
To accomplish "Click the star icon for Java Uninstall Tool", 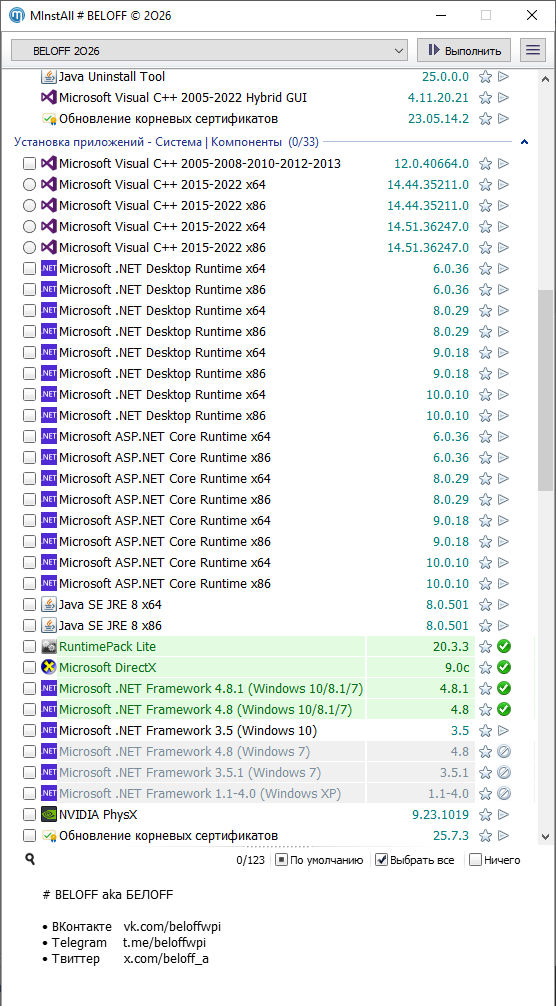I will [x=486, y=77].
